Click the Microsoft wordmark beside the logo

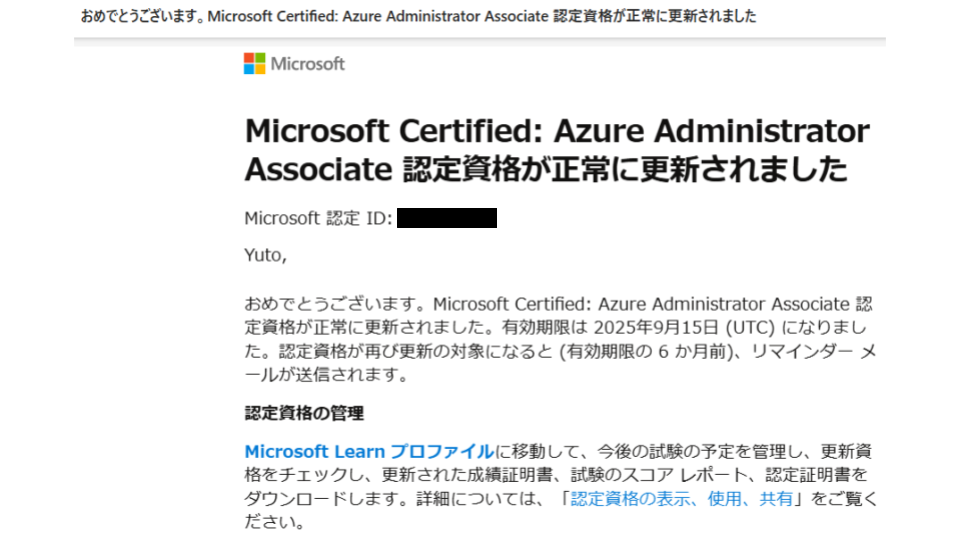(x=308, y=64)
